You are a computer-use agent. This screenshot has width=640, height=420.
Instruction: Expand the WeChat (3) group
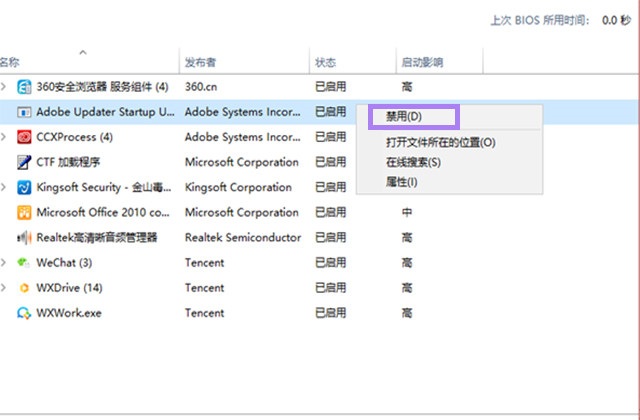5,263
